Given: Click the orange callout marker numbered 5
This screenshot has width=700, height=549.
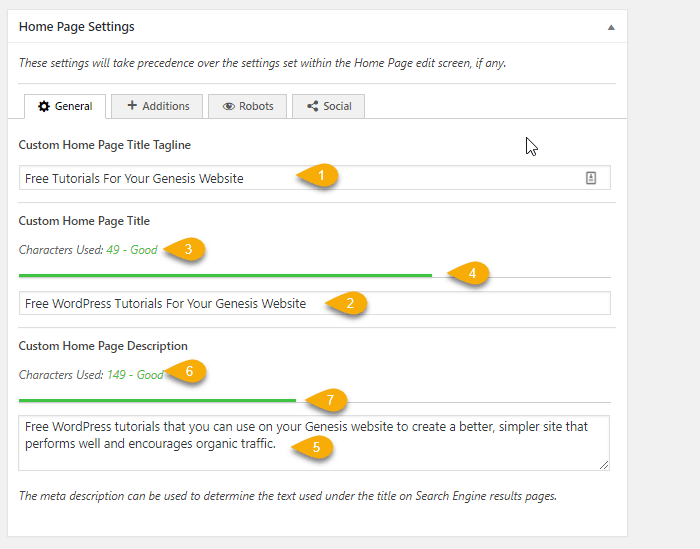Looking at the screenshot, I should point(316,448).
